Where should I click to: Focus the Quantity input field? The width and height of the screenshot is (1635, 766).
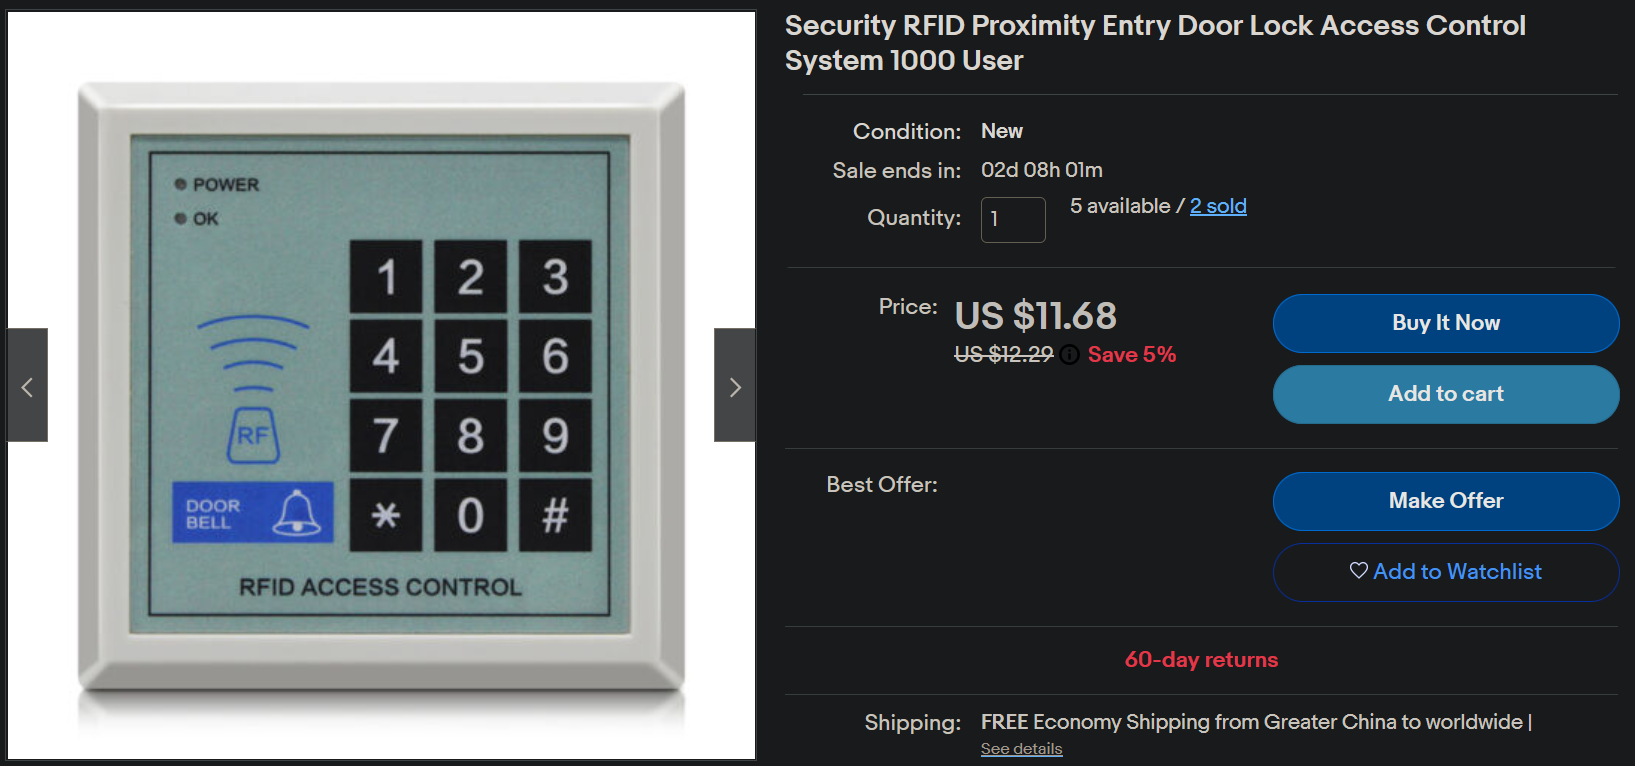tap(1013, 219)
